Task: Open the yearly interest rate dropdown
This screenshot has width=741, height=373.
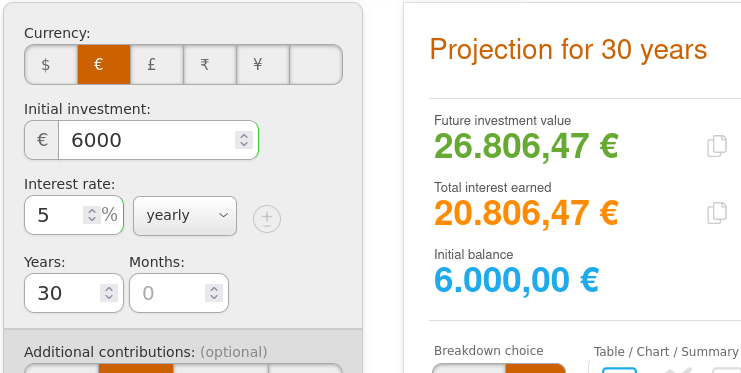Action: pyautogui.click(x=185, y=216)
